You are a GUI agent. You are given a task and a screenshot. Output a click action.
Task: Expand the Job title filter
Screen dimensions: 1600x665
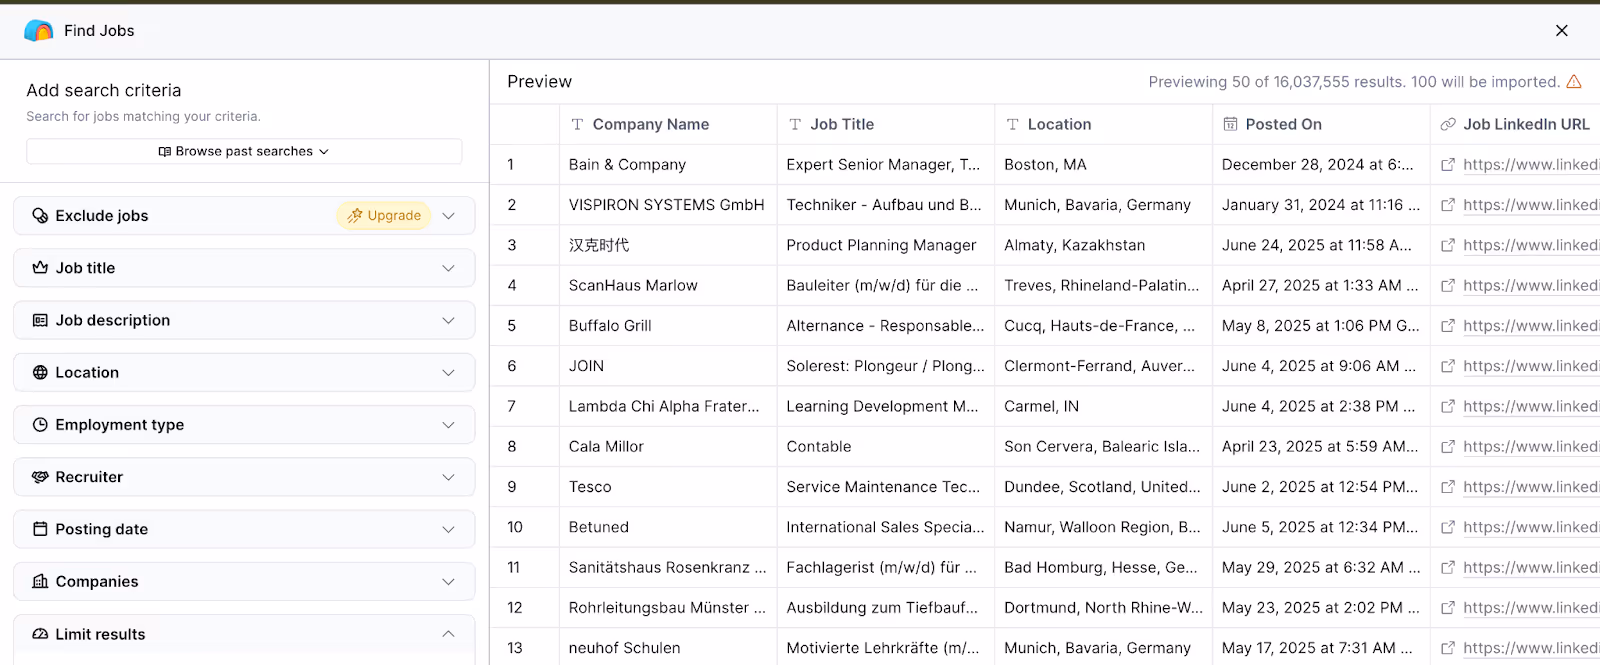tap(244, 268)
